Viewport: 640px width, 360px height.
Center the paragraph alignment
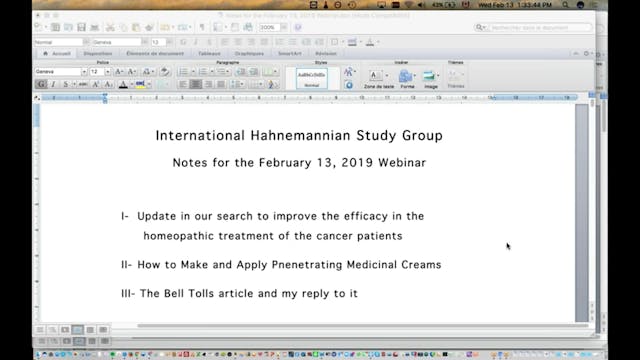[196, 84]
